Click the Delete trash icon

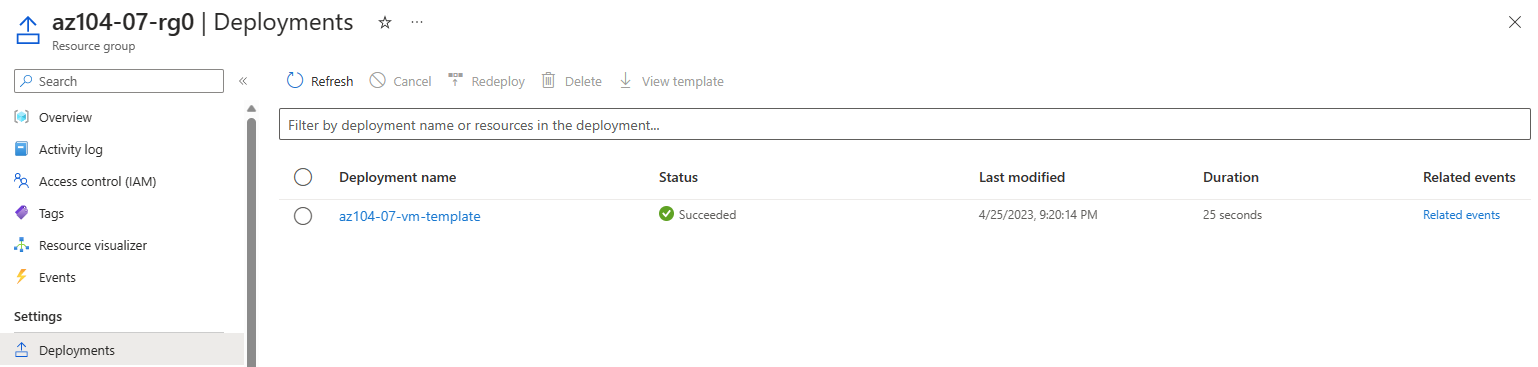pyautogui.click(x=548, y=81)
